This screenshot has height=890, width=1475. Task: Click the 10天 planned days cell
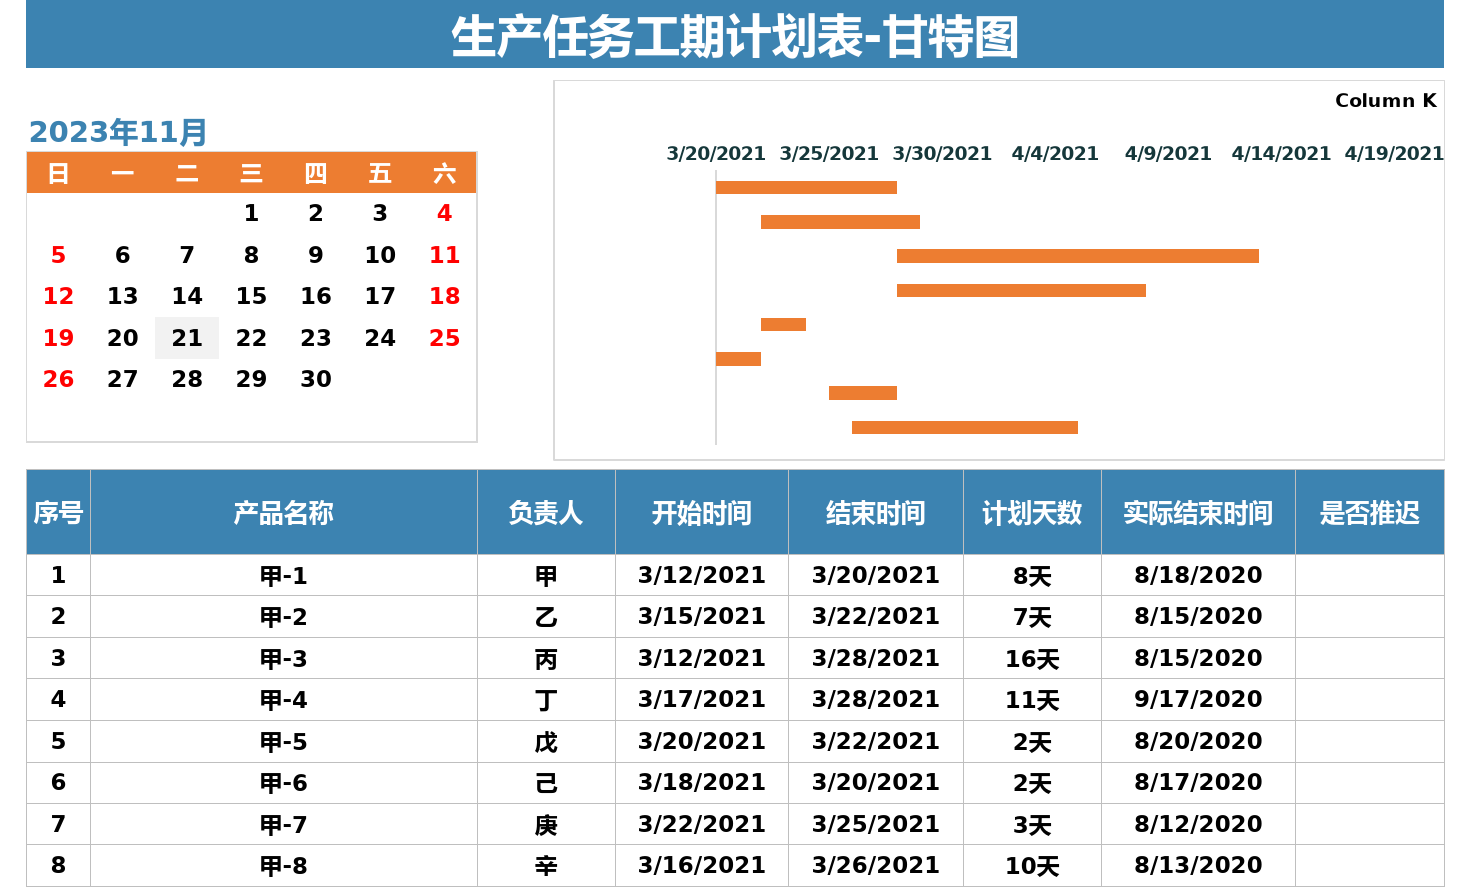coord(1032,865)
